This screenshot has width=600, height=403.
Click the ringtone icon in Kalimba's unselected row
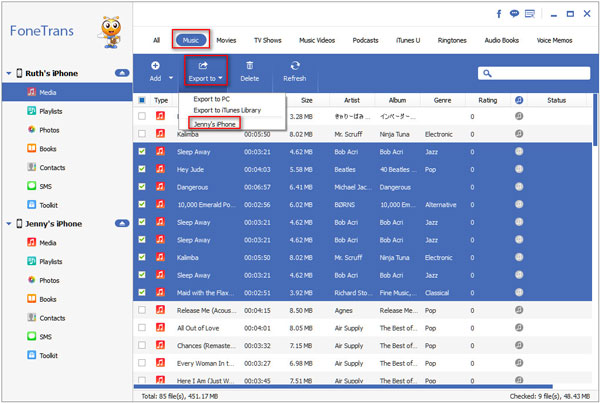(519, 134)
